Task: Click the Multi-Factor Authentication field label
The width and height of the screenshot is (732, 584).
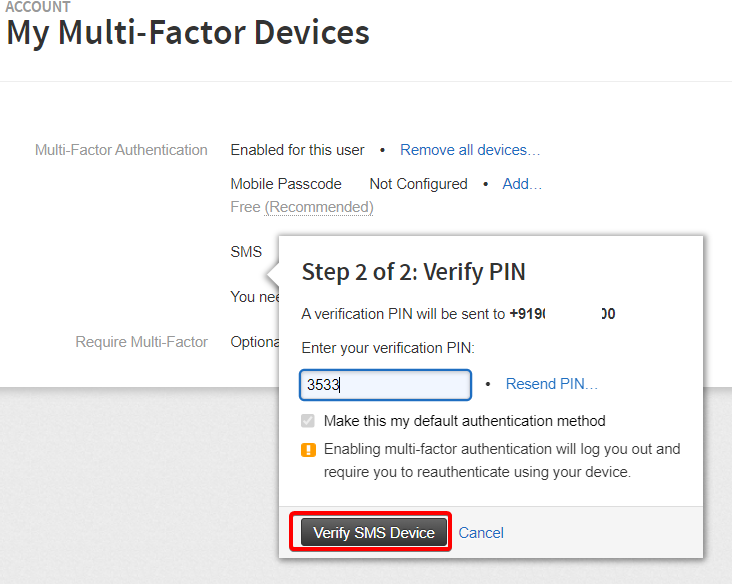Action: click(x=121, y=150)
